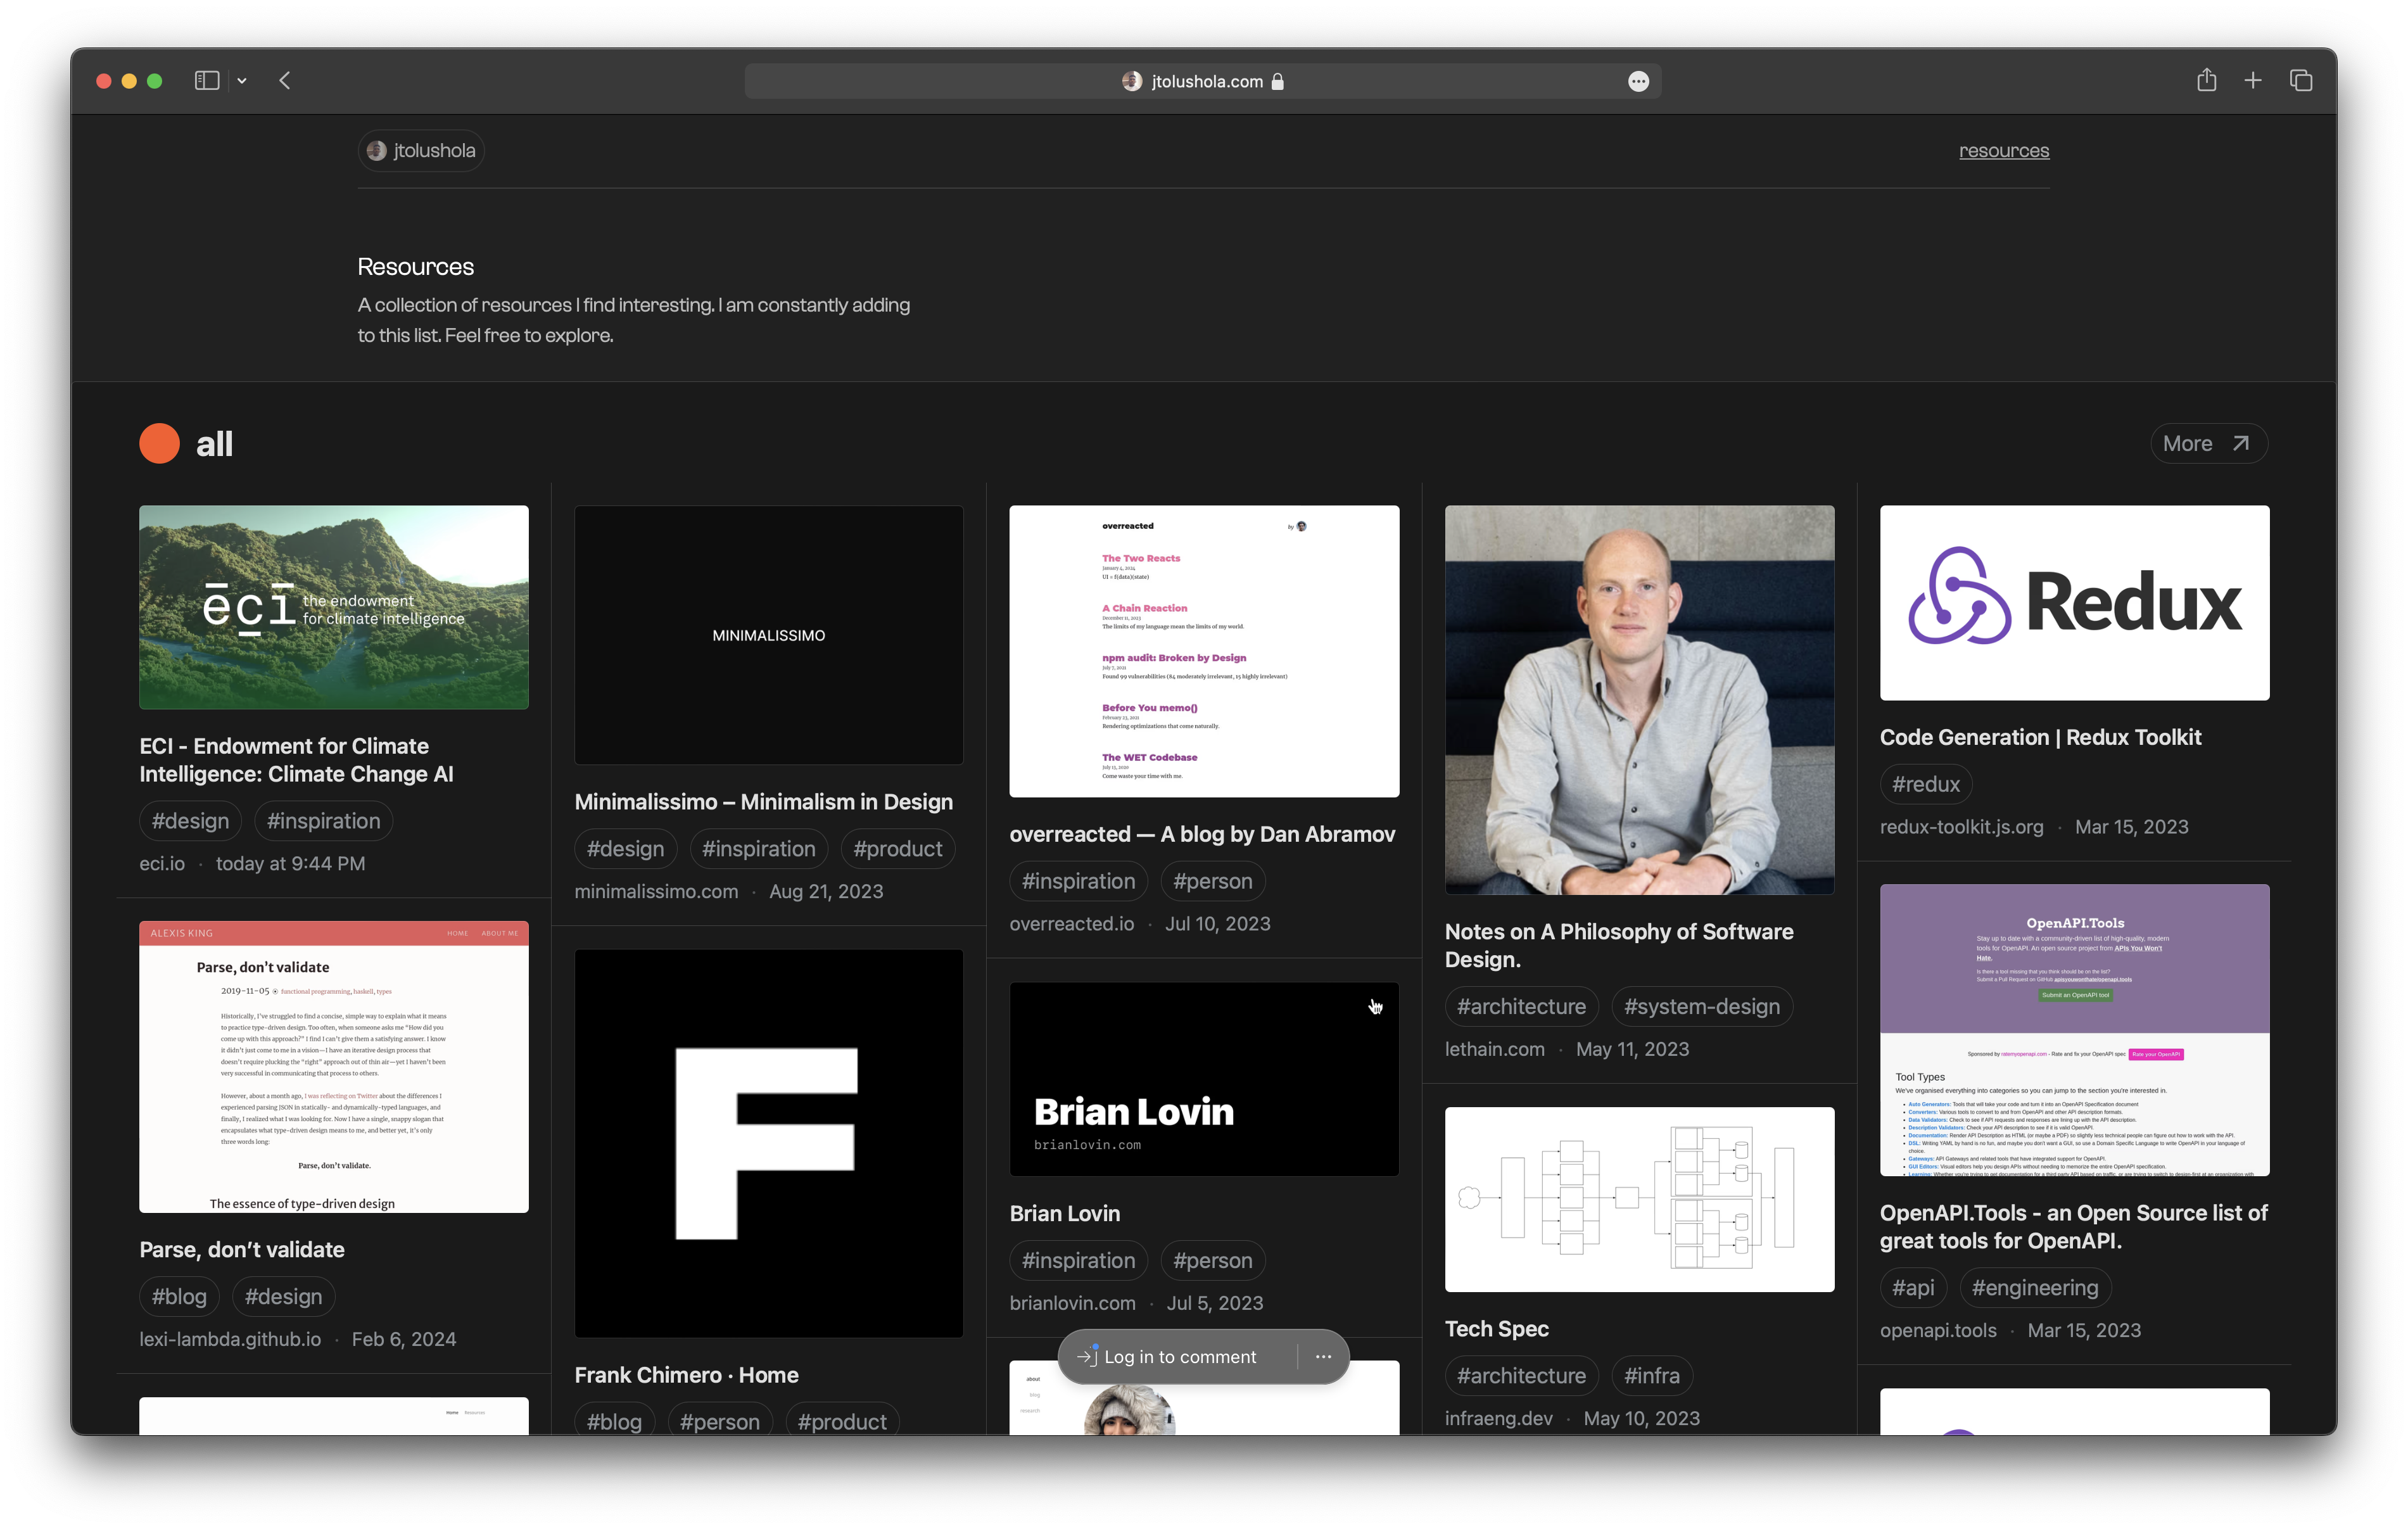Select #design tag under Parse, don't validate
The image size is (2408, 1529).
[284, 1297]
